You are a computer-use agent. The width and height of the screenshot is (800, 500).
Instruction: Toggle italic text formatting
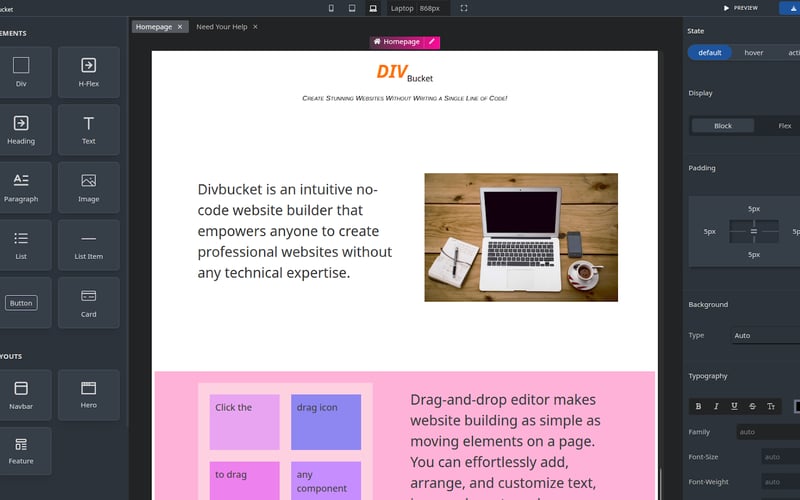click(x=716, y=406)
